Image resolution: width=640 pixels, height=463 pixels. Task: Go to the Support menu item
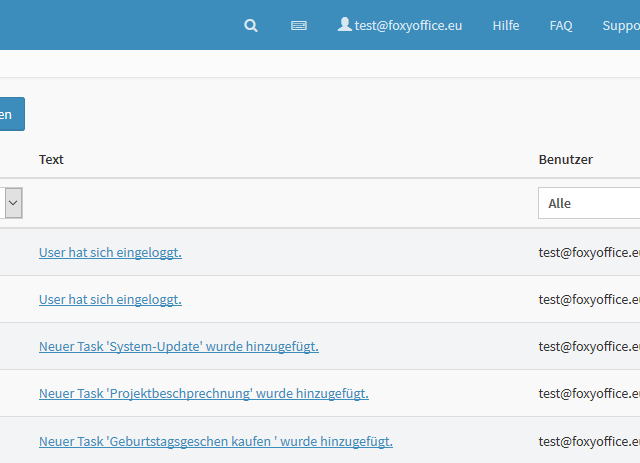pyautogui.click(x=620, y=25)
